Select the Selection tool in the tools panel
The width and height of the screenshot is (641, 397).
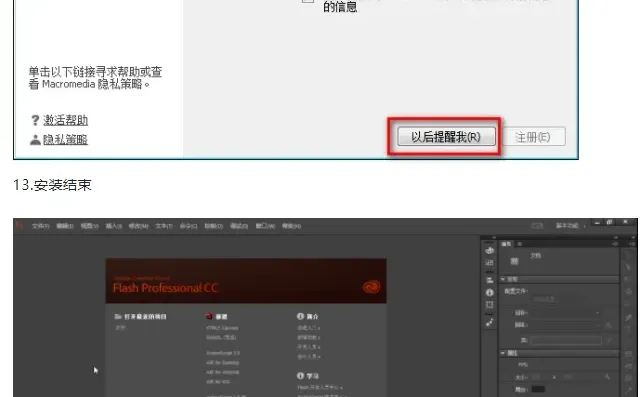(628, 255)
